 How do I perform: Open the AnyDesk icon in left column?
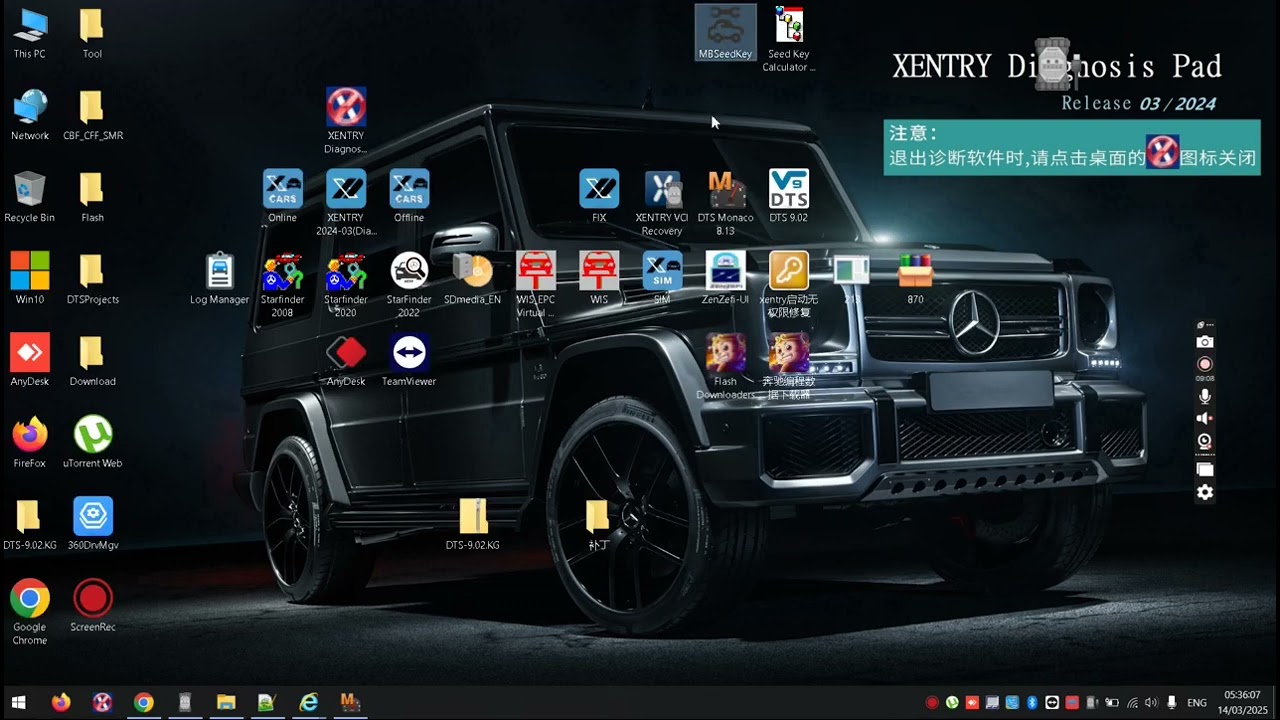[x=30, y=360]
